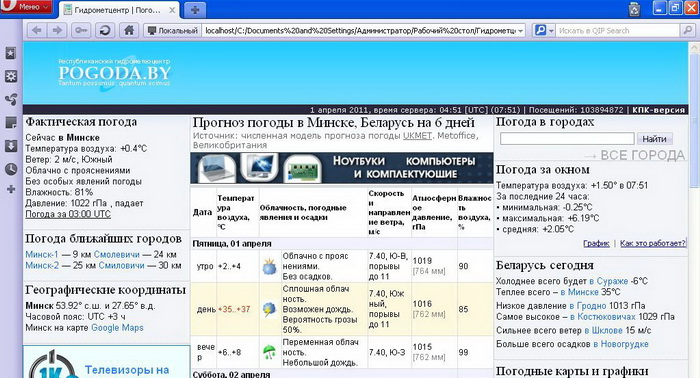Viewport: 700px width, 378px height.
Task: Open the в Гродно link
Action: (588, 306)
